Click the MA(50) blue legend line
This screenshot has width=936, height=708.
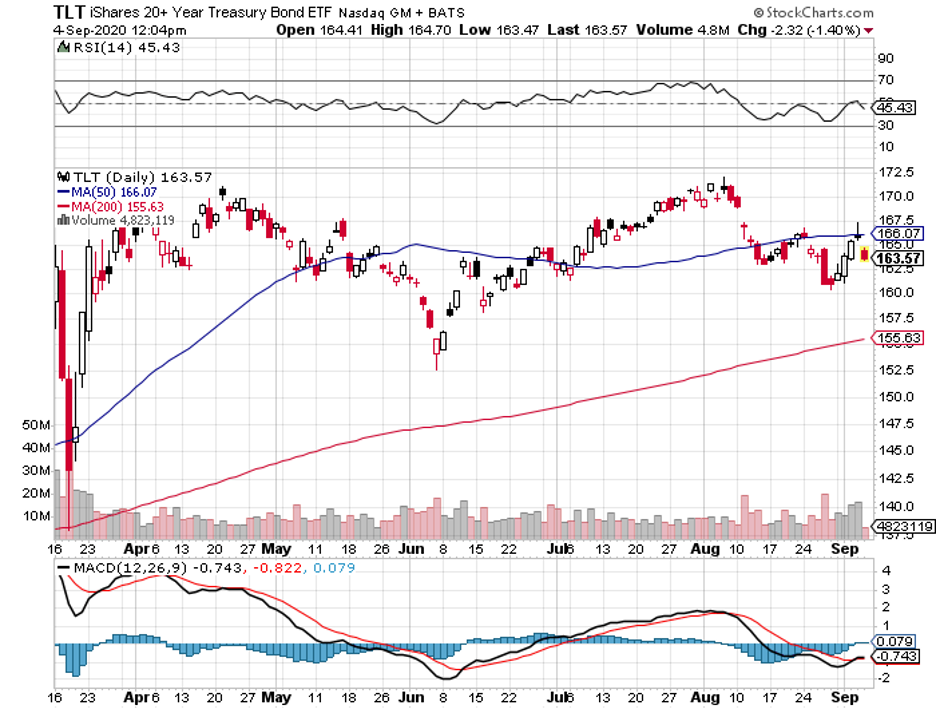click(63, 192)
